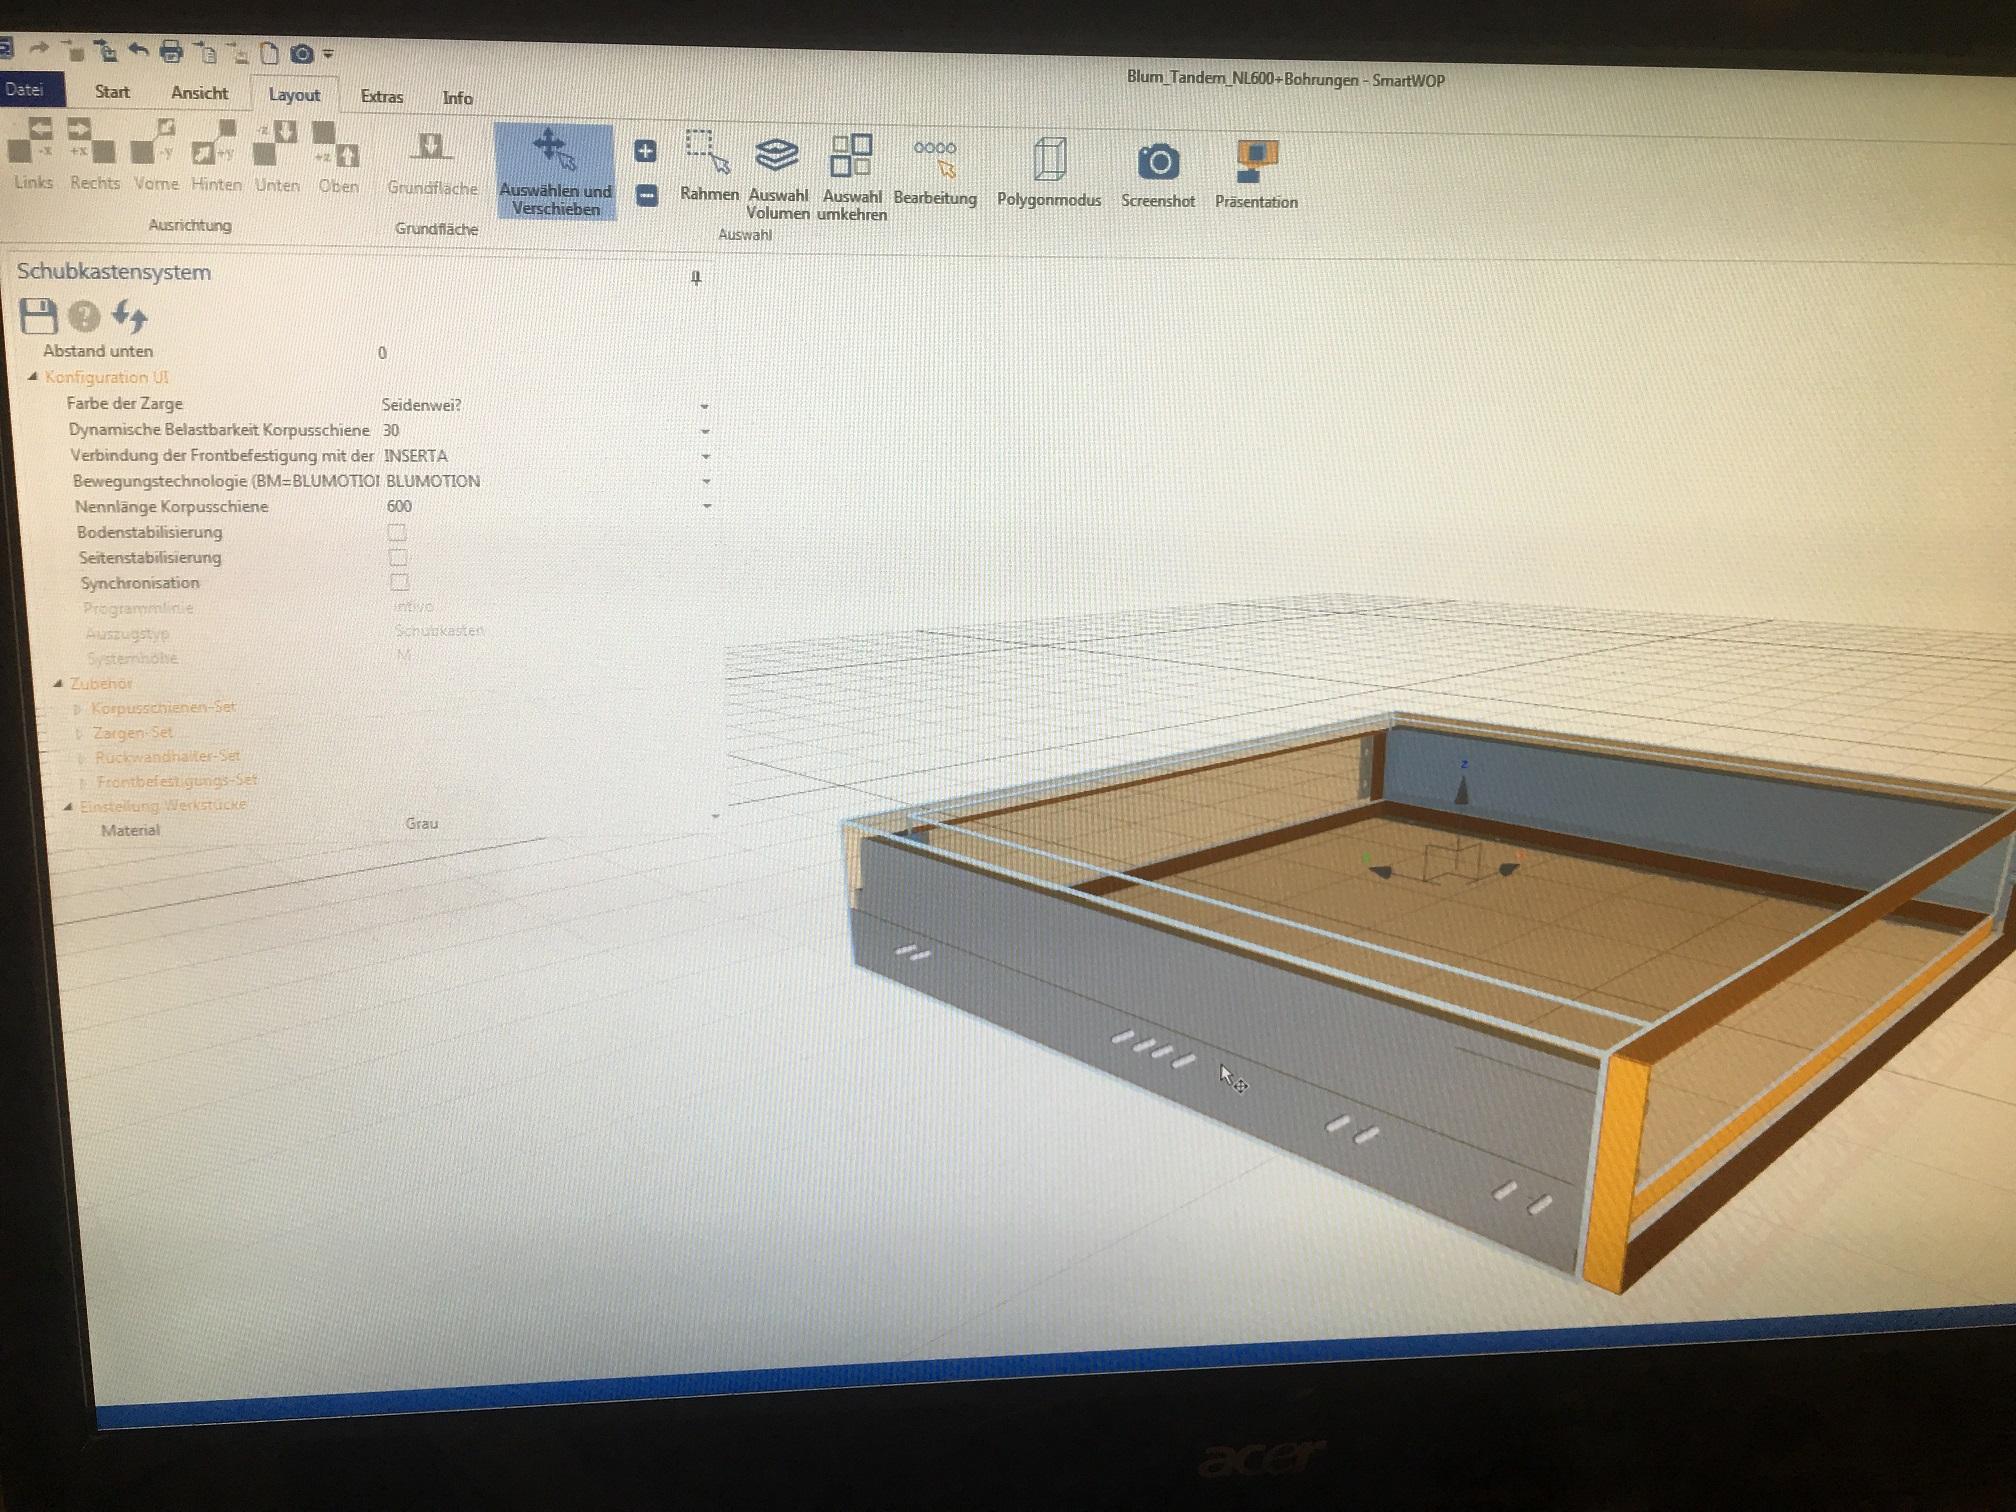Click Auswahl Volumen tool
Viewport: 2016px width, 1512px height.
[777, 178]
